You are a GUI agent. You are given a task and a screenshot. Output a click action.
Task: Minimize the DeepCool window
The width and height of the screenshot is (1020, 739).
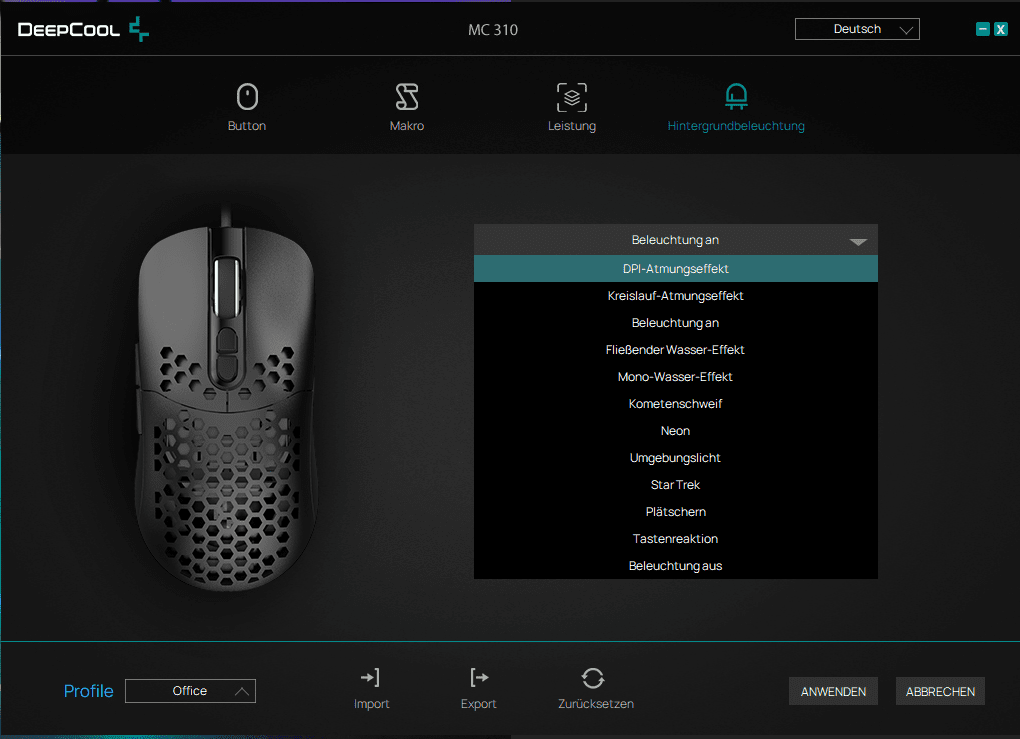pyautogui.click(x=983, y=29)
